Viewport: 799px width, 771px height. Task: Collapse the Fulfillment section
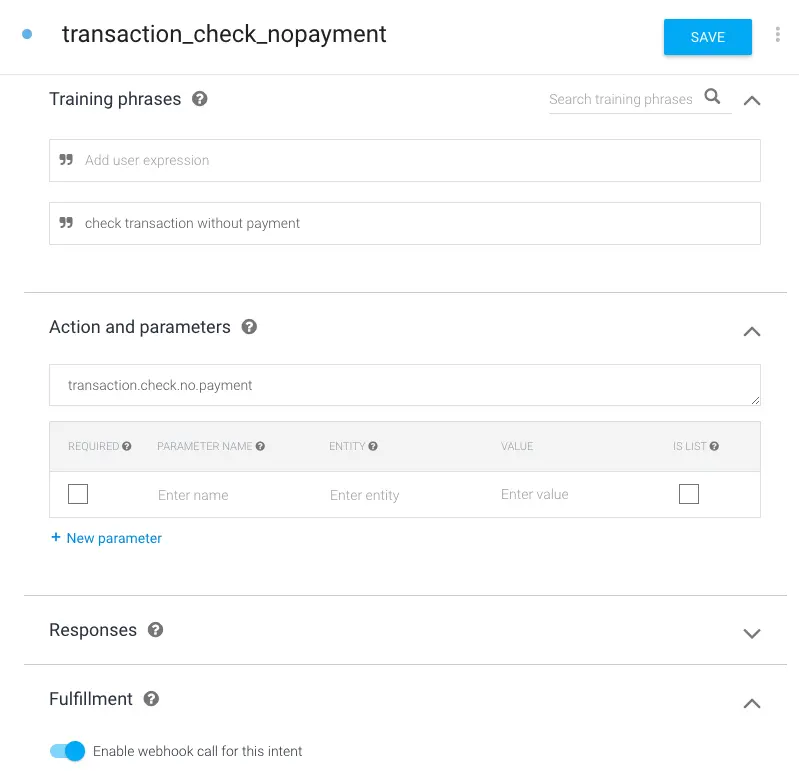[x=752, y=704]
